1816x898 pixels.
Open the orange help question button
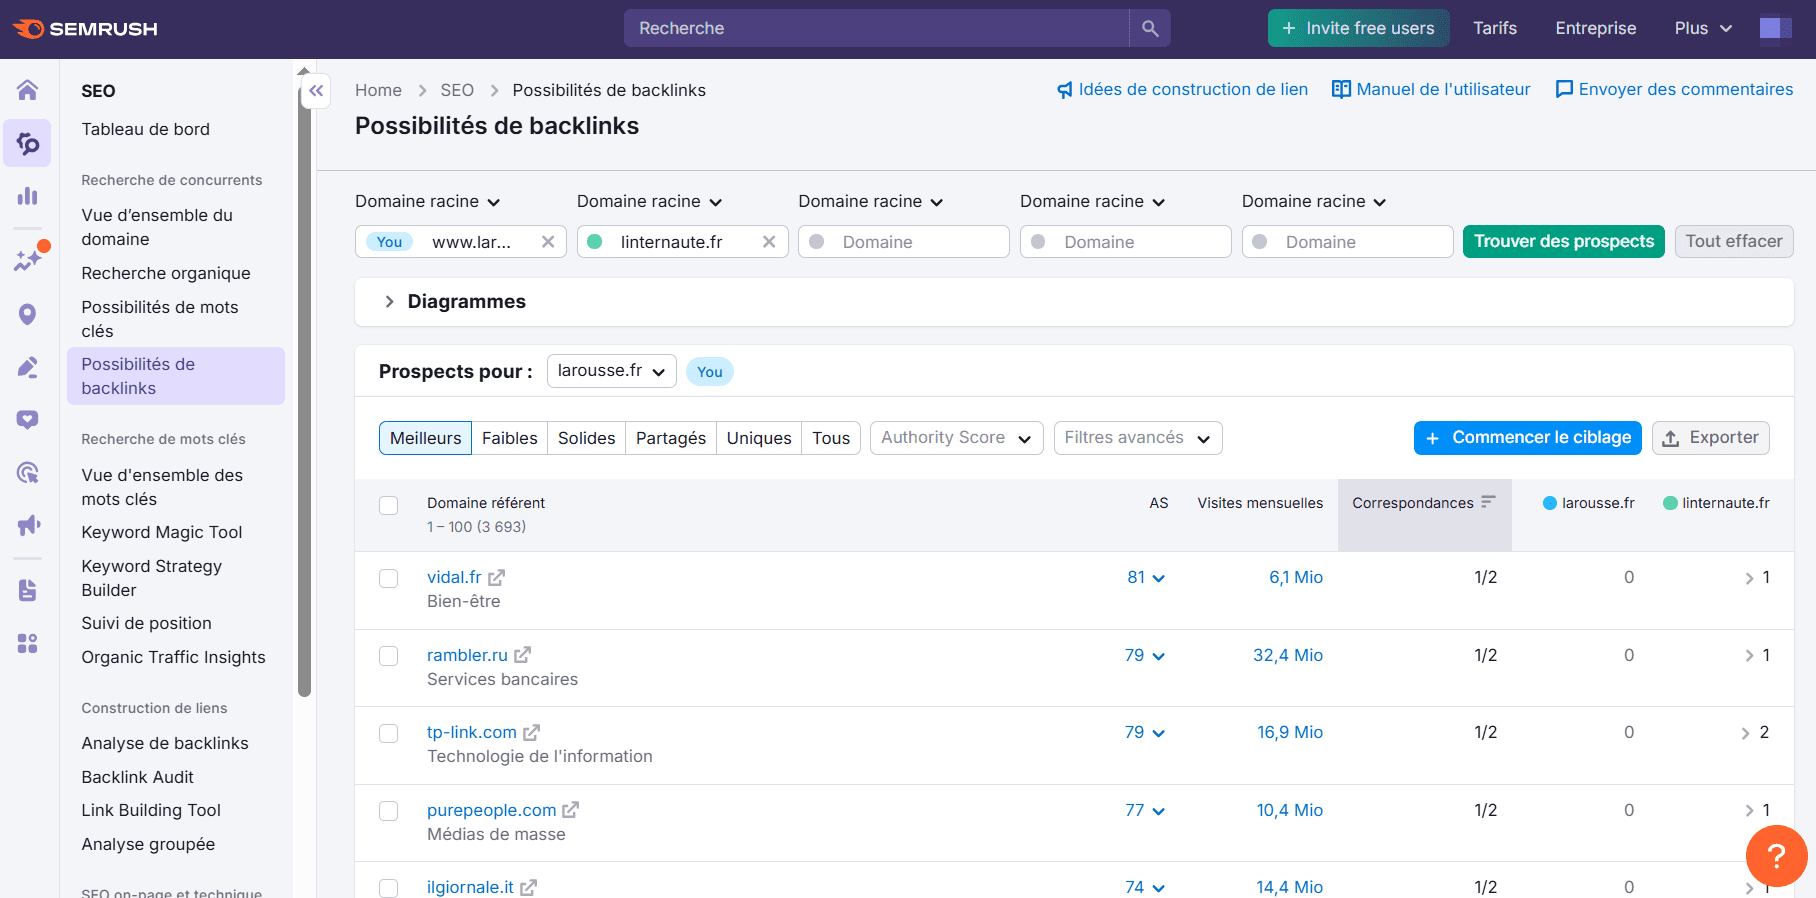(x=1776, y=856)
